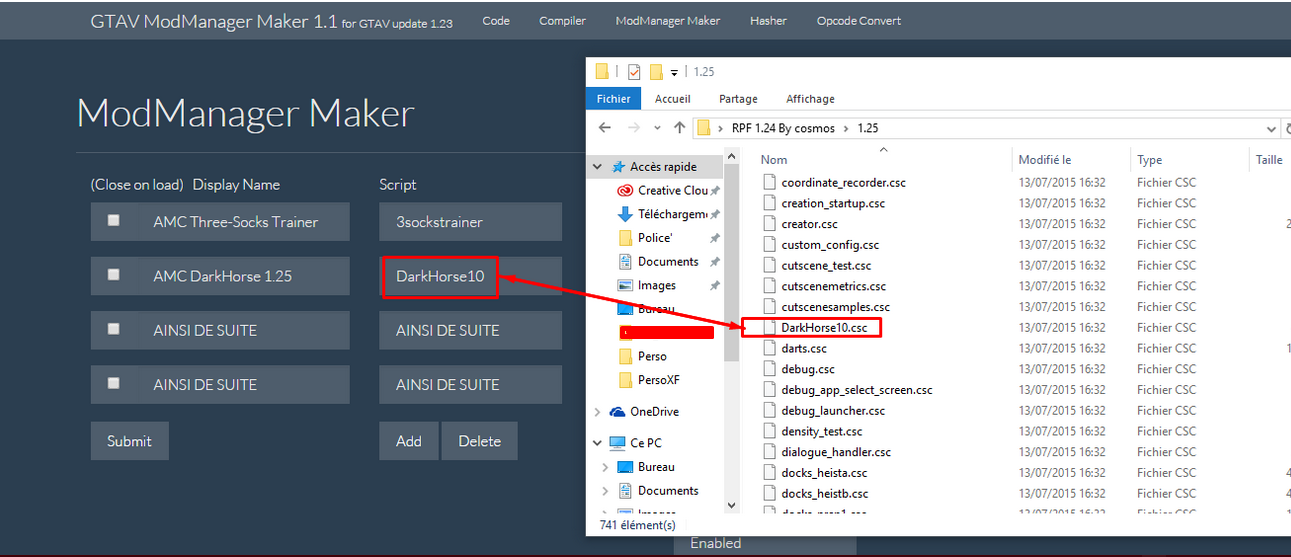Click the PersoXF folder icon
1291x557 pixels.
[625, 380]
